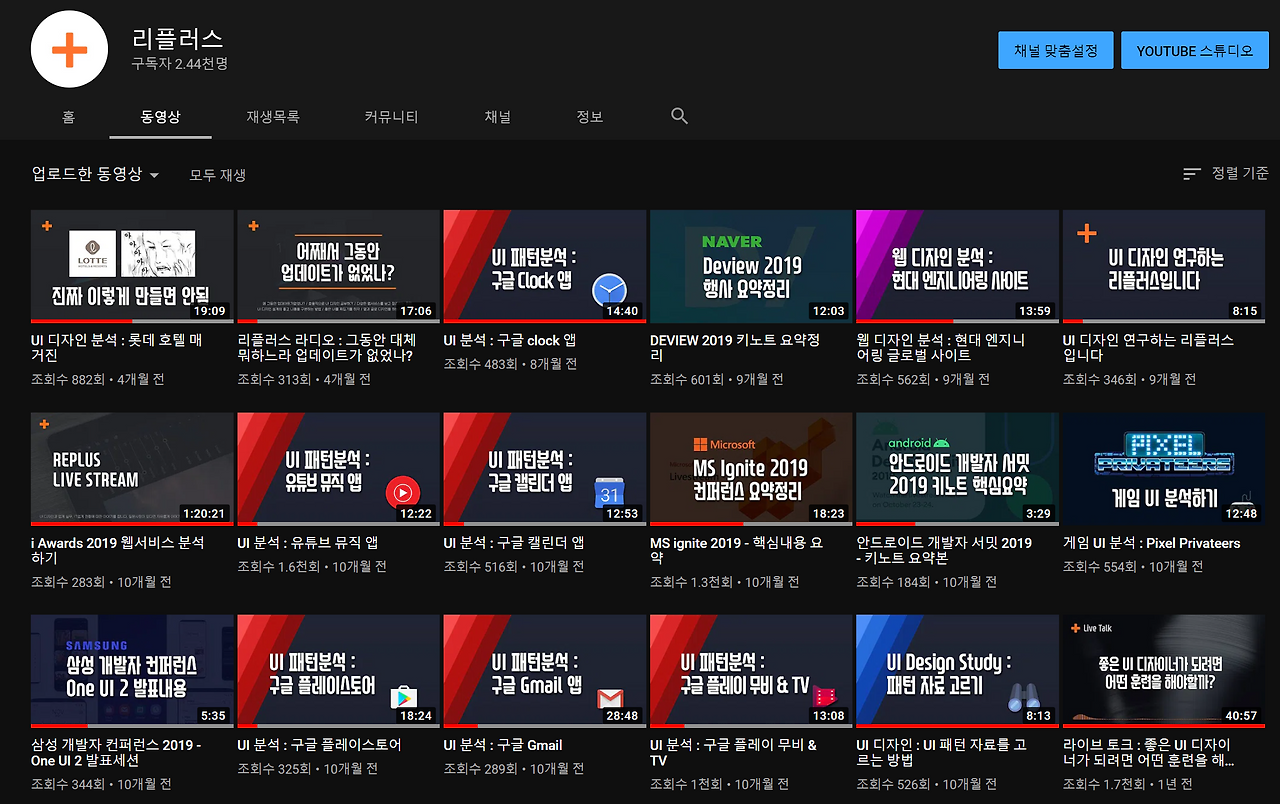Open title 'UI 분석 : 구글 플레이스토어'
Viewport: 1280px width, 804px height.
click(x=319, y=745)
